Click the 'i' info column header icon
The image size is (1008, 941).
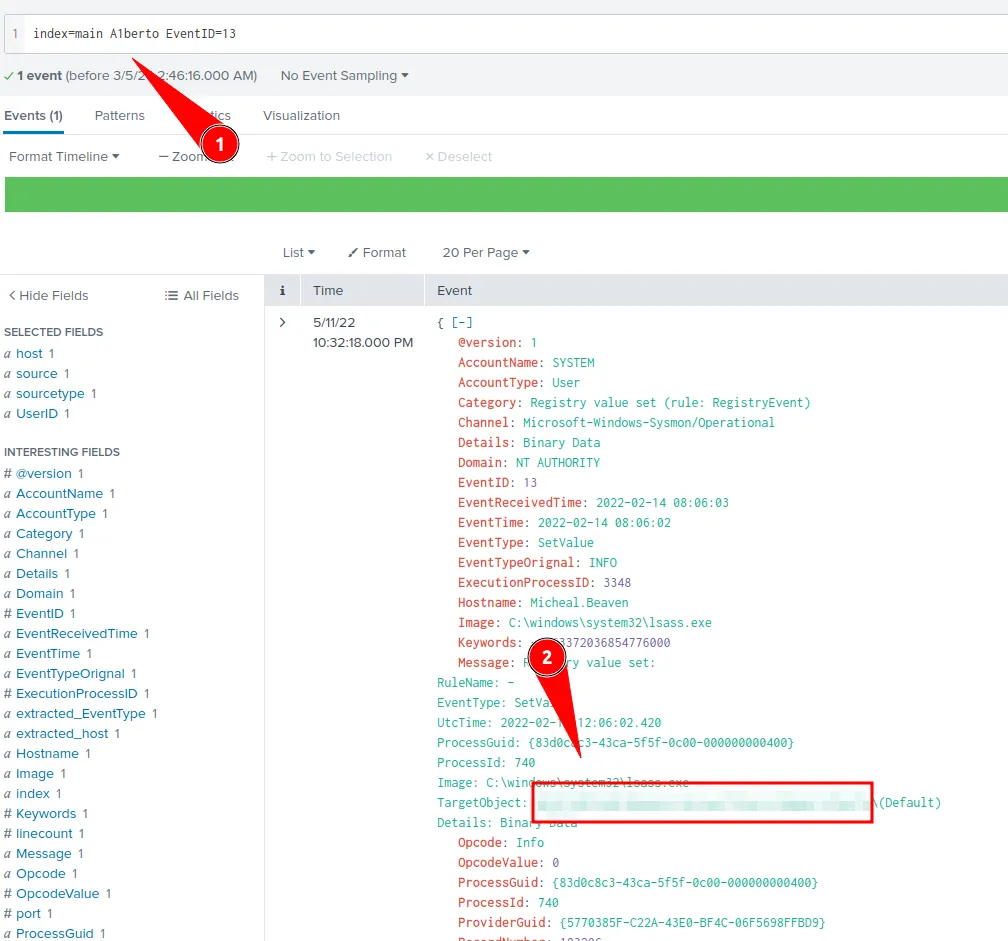coord(282,290)
